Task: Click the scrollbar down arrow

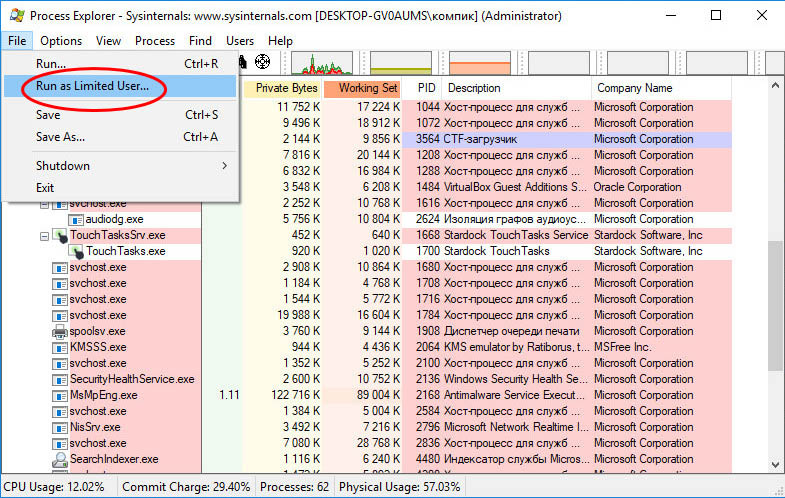Action: (775, 465)
